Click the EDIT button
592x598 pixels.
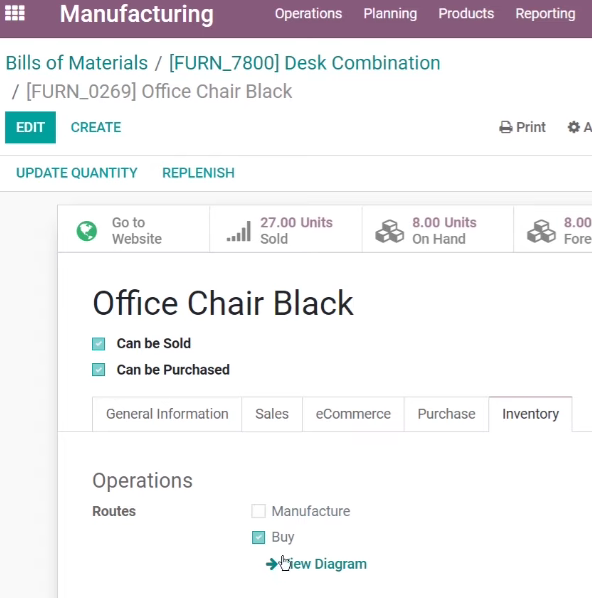(31, 127)
